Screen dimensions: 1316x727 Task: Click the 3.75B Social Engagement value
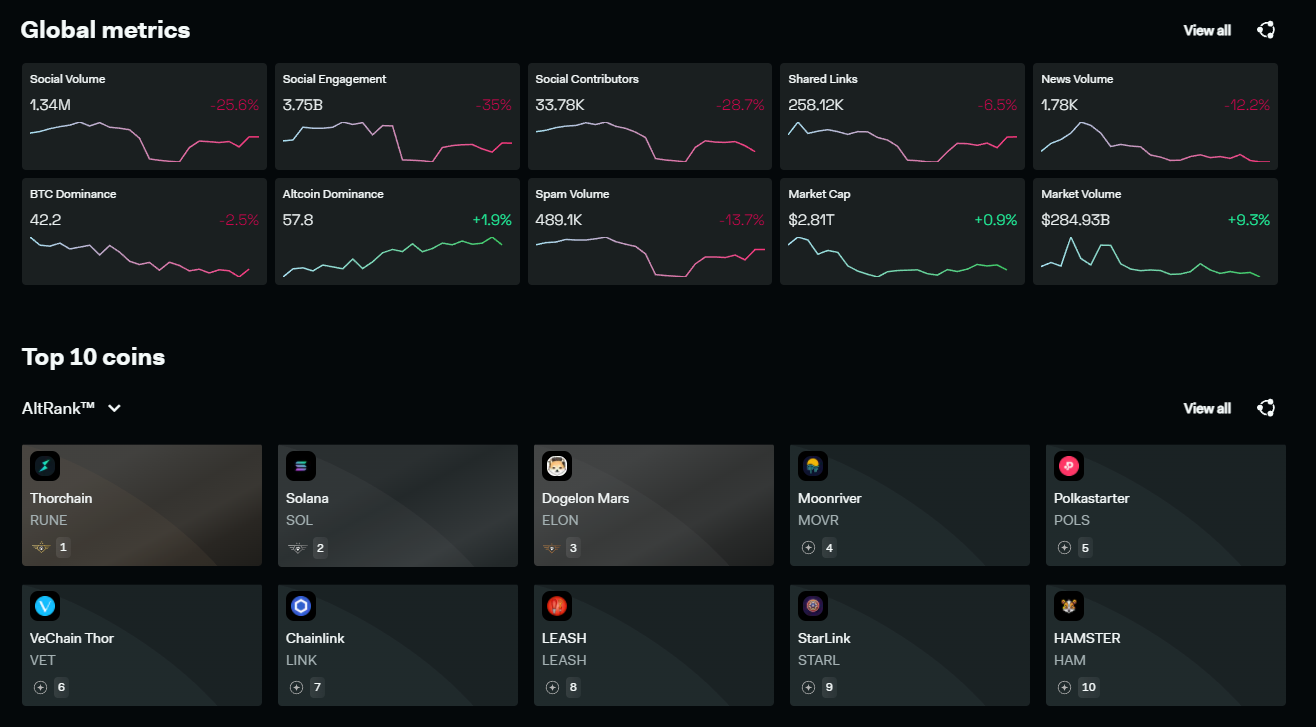click(302, 105)
